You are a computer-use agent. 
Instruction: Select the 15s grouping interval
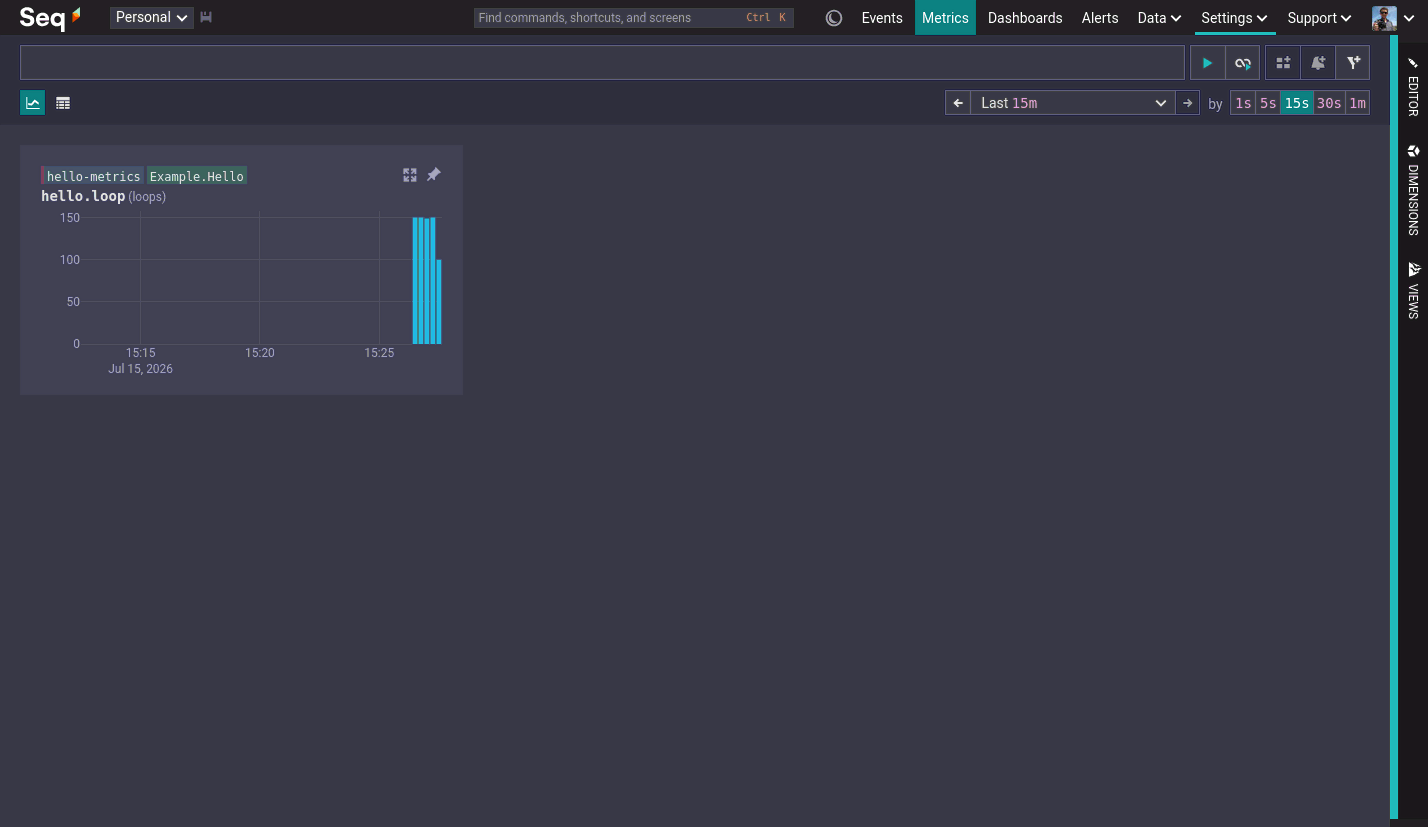point(1297,103)
